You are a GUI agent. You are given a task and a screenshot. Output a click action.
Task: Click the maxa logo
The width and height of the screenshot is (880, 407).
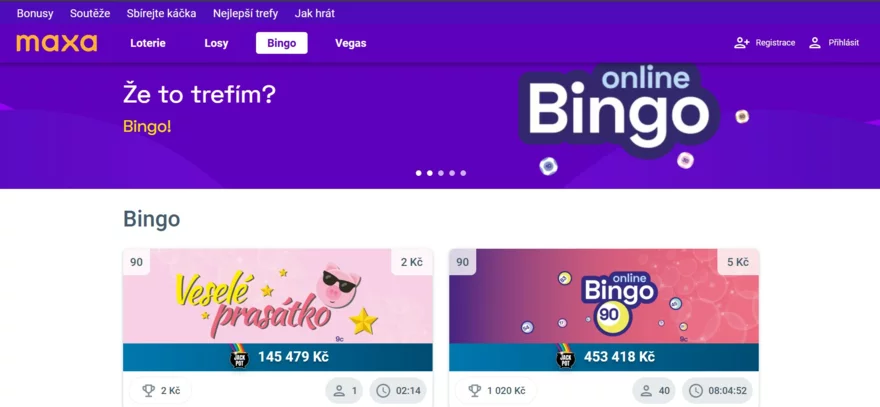57,43
